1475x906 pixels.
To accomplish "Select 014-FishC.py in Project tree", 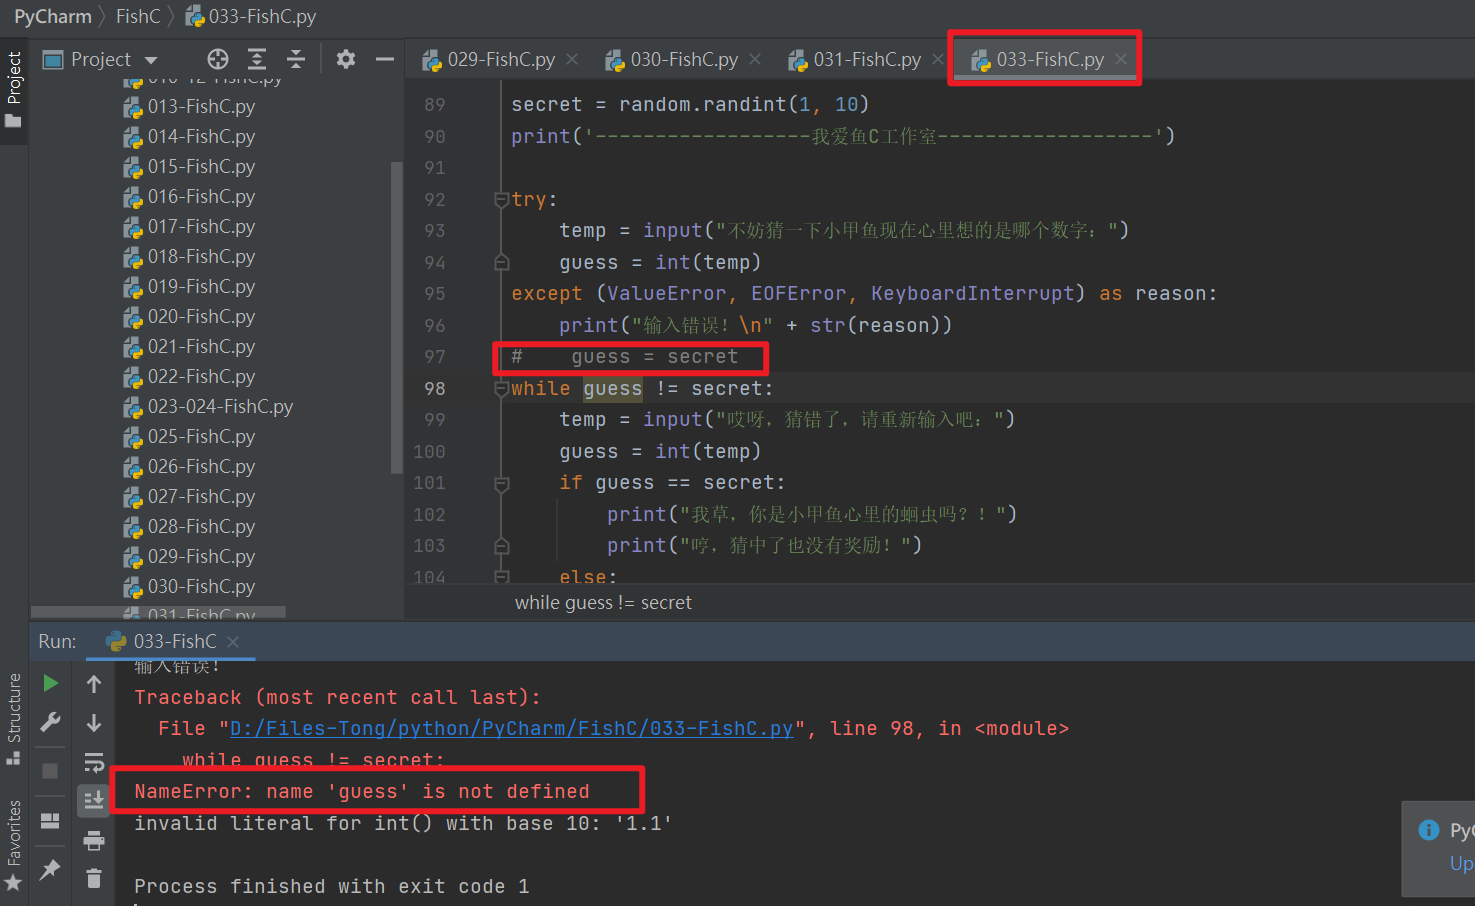I will click(x=189, y=137).
